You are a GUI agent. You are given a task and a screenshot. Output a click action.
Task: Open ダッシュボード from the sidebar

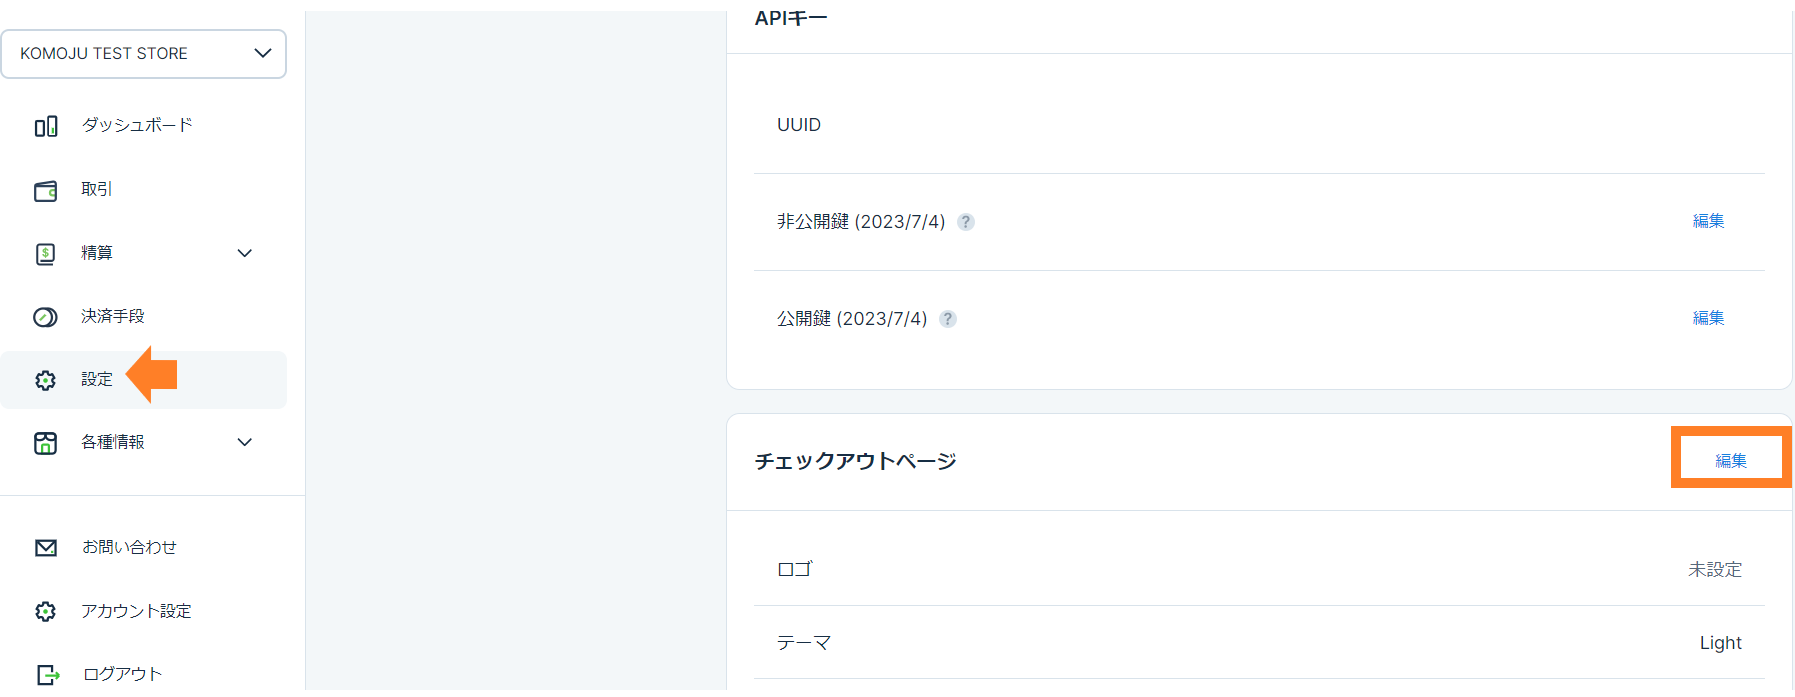[x=137, y=125]
